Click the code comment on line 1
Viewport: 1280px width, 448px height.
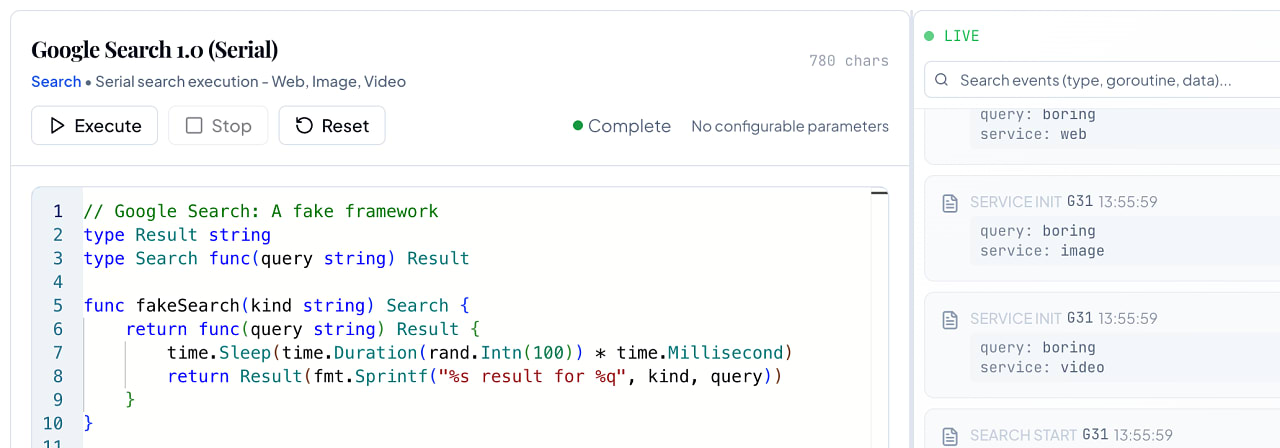point(261,211)
